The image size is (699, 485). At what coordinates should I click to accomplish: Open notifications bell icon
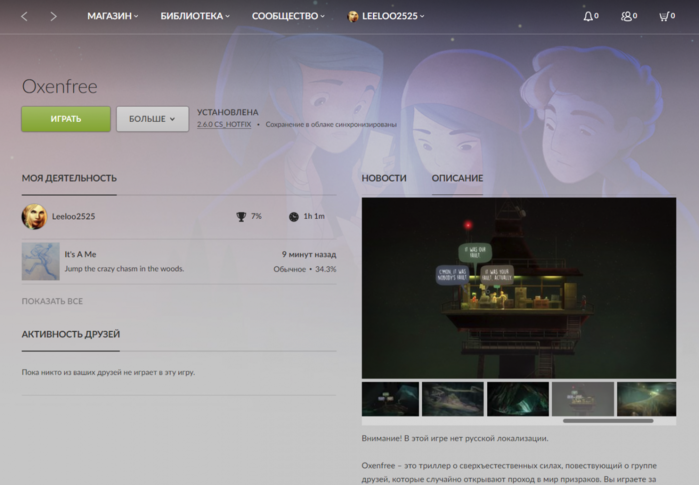click(588, 16)
